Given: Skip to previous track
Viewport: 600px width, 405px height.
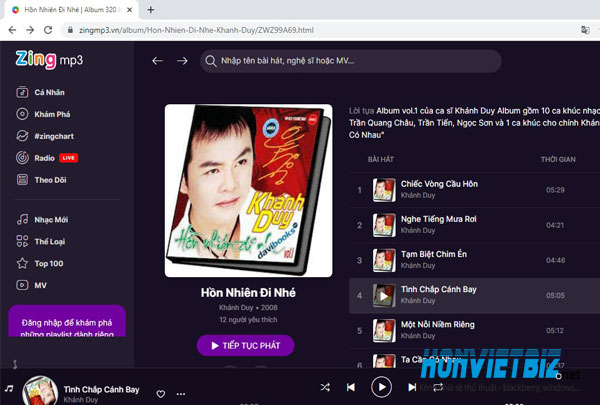Looking at the screenshot, I should pyautogui.click(x=351, y=387).
